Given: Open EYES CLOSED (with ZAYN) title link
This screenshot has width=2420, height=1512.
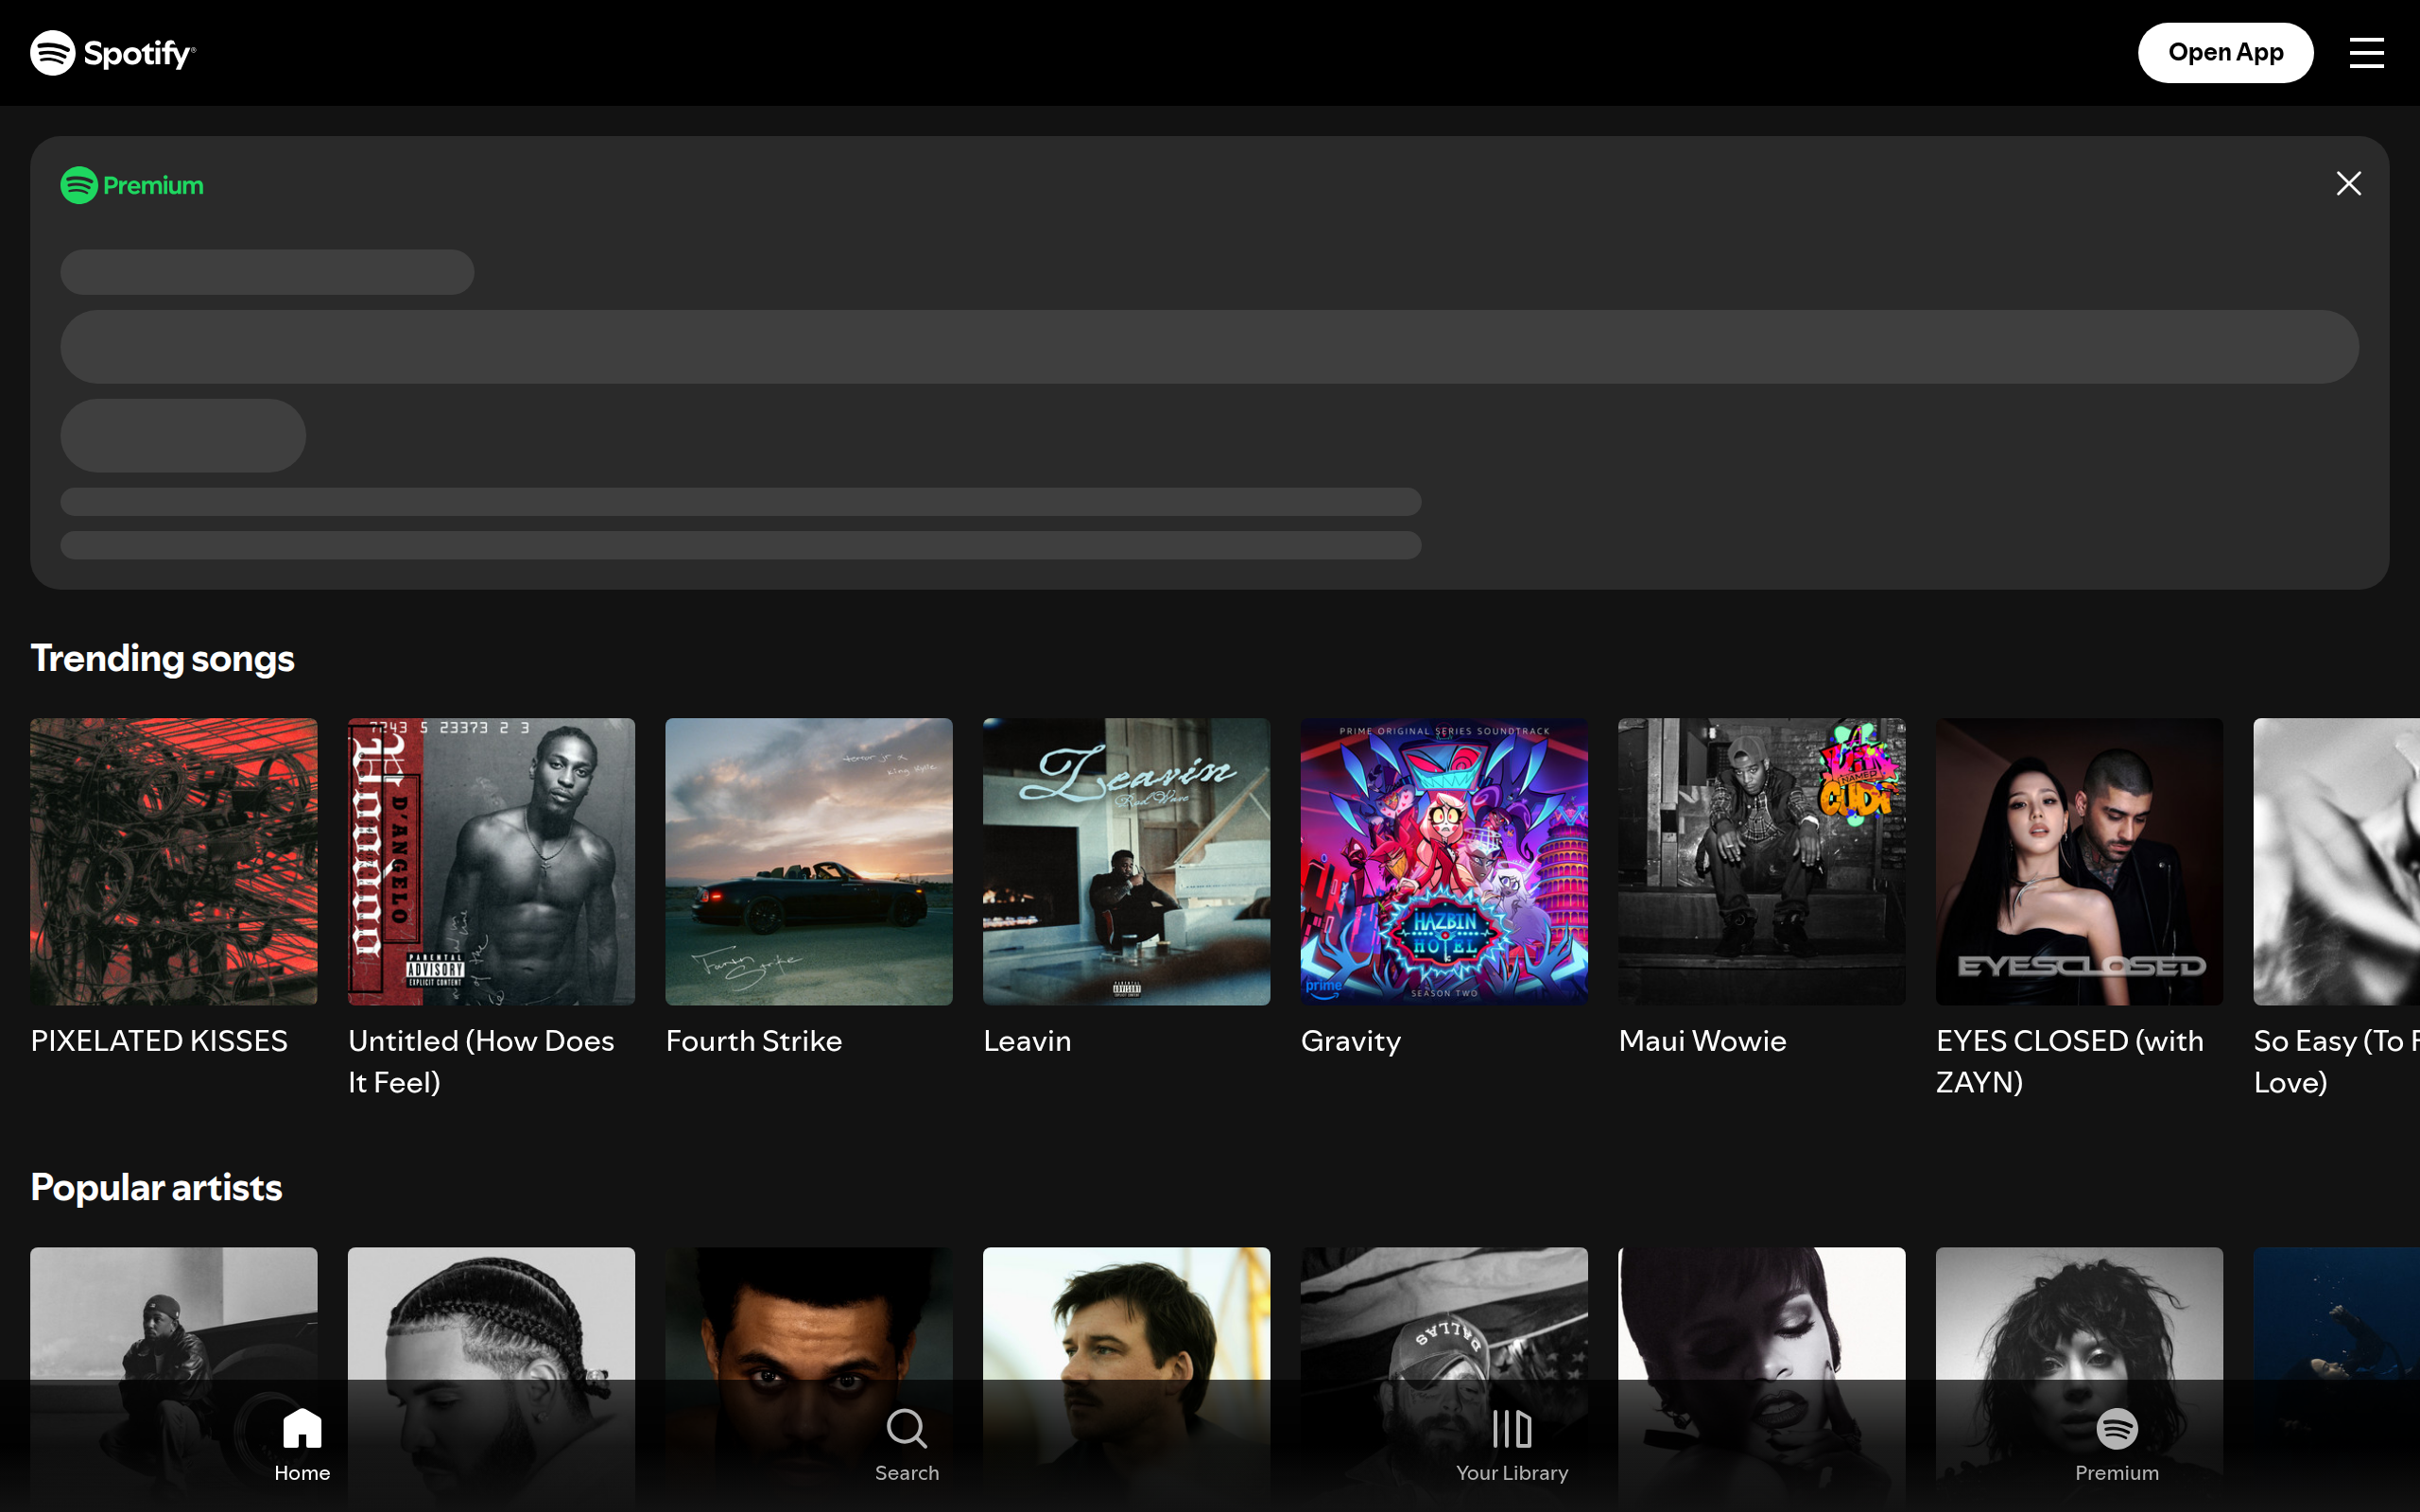Looking at the screenshot, I should point(2068,1061).
